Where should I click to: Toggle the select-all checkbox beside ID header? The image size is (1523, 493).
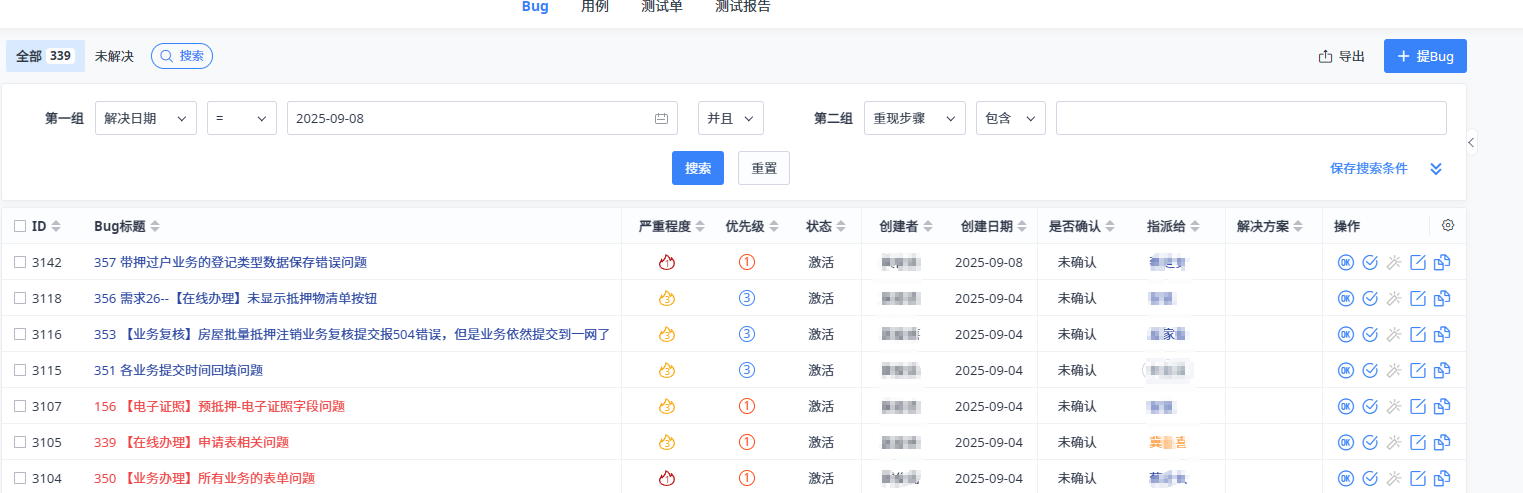20,227
